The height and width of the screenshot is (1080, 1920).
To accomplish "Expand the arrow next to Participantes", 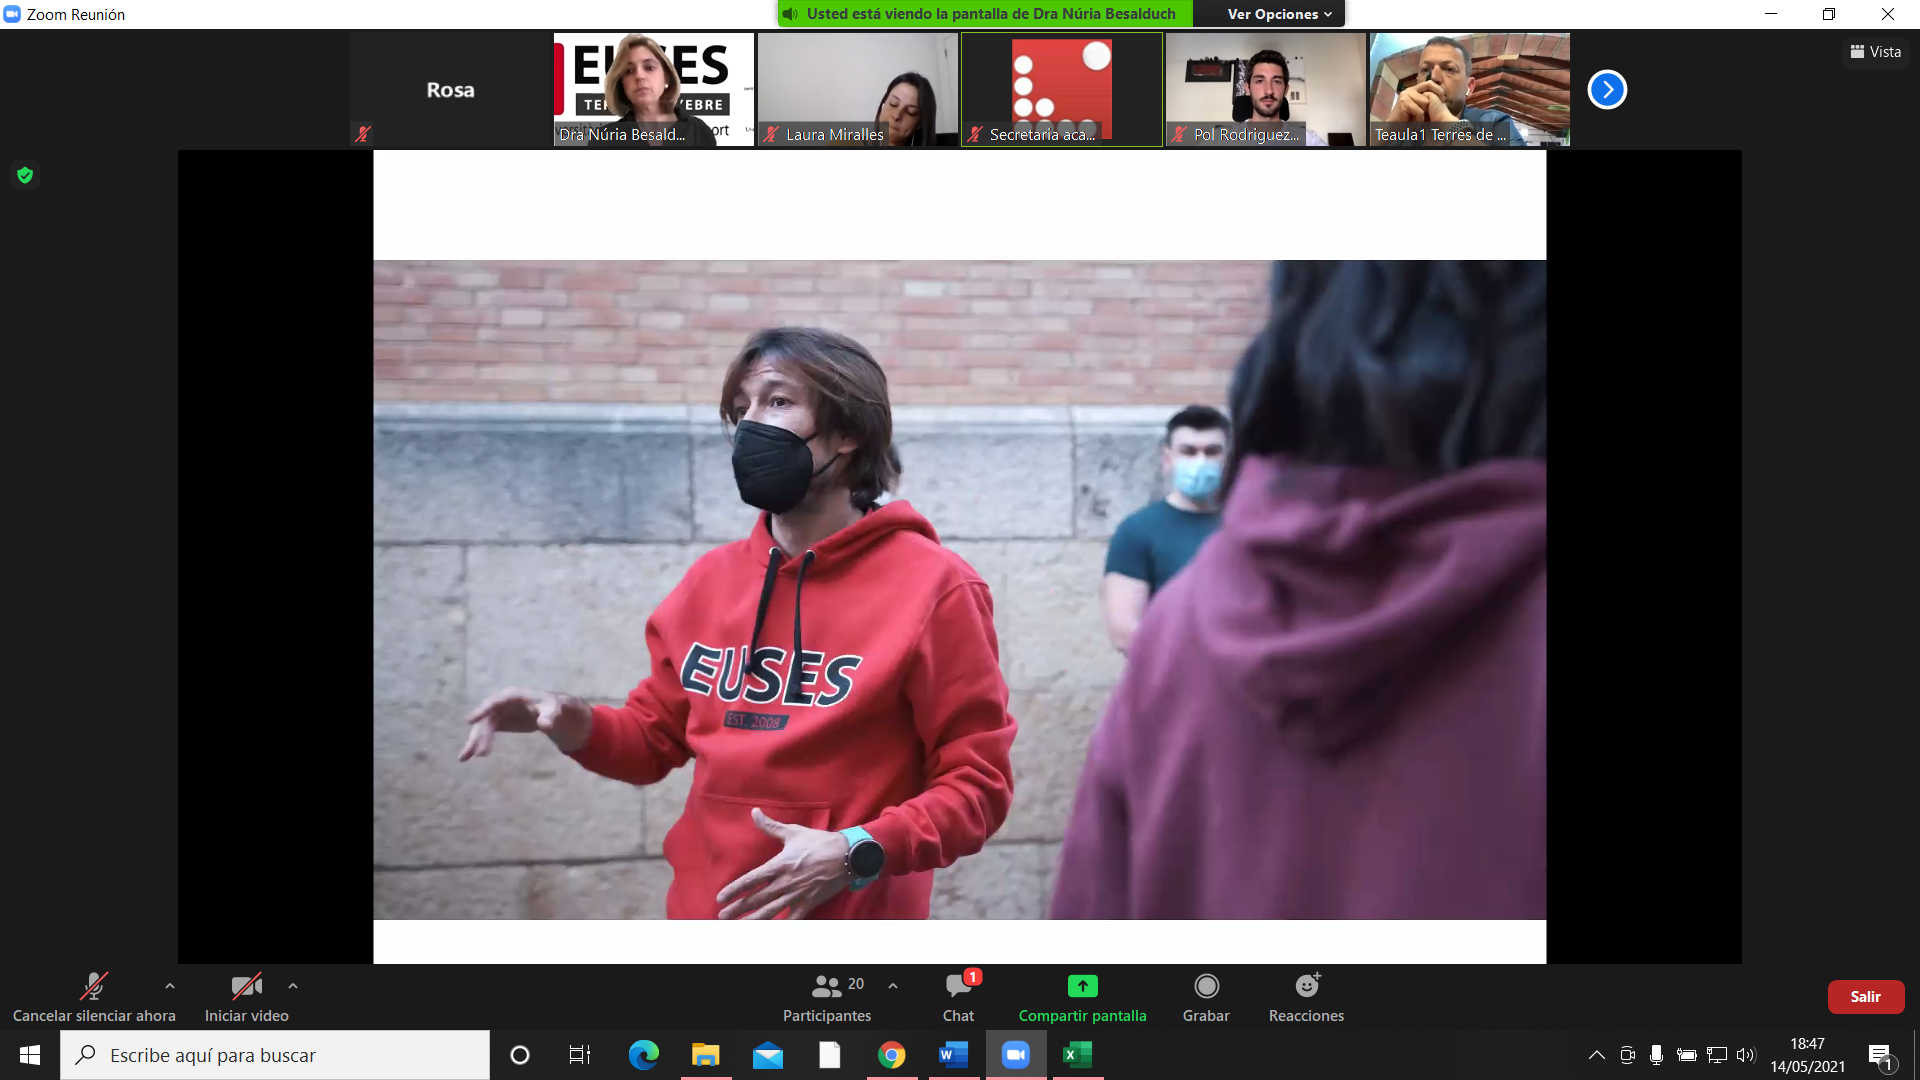I will 893,986.
